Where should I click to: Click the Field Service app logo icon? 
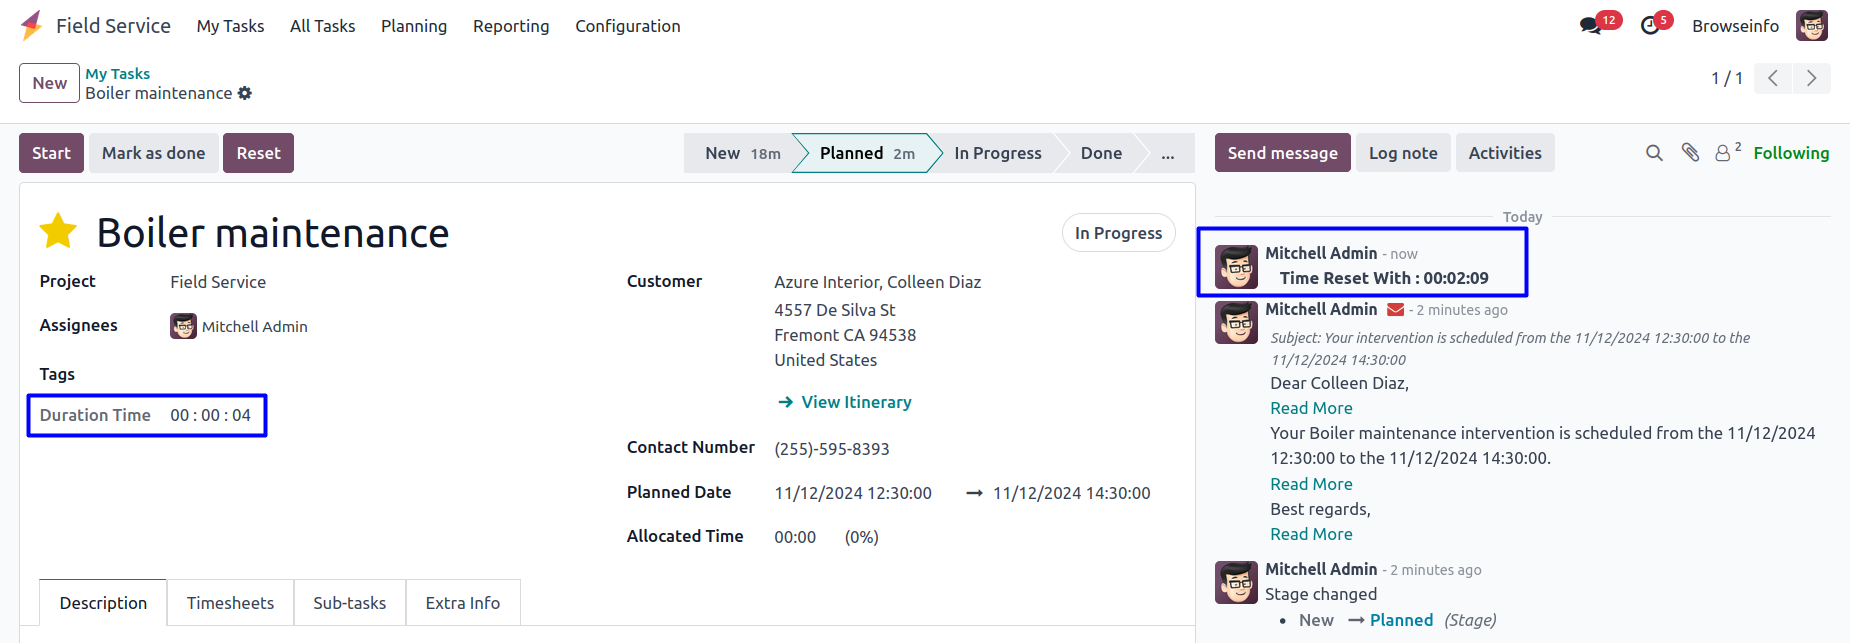[x=32, y=25]
